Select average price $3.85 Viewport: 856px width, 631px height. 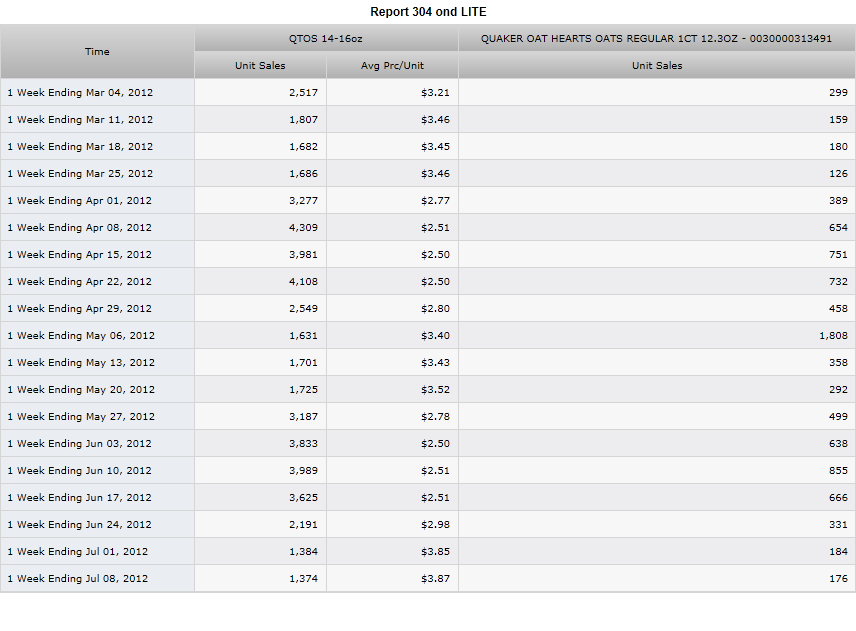click(436, 552)
